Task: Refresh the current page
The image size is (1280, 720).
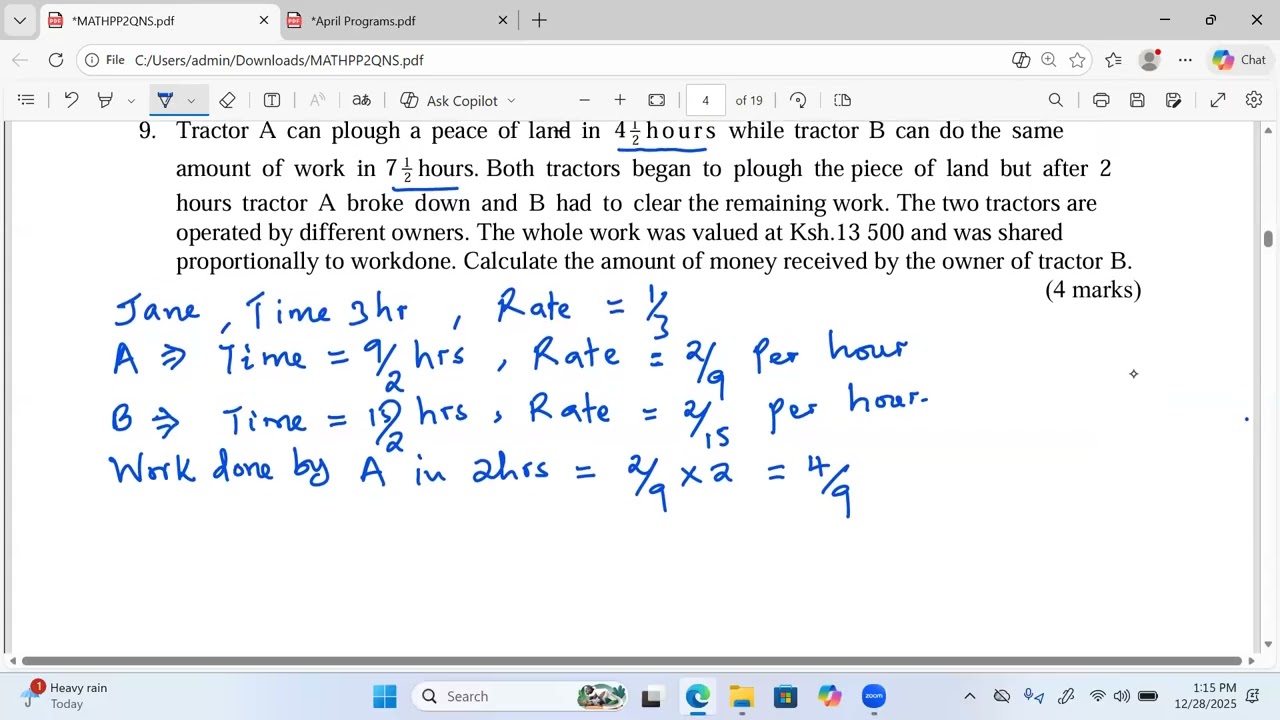Action: click(56, 60)
